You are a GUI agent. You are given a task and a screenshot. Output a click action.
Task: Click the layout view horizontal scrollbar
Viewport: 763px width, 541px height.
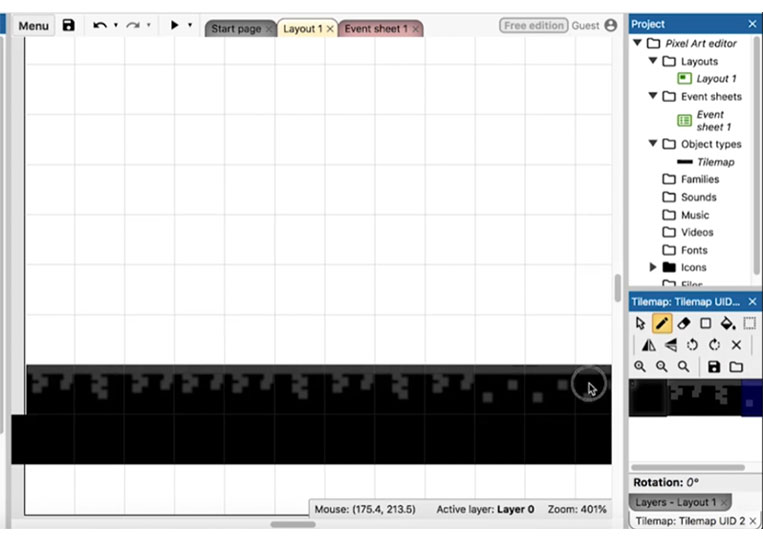coord(293,524)
